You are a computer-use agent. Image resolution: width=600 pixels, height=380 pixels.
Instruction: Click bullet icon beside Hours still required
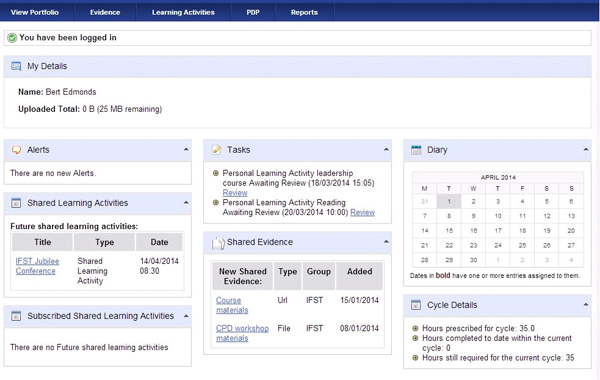[415, 358]
